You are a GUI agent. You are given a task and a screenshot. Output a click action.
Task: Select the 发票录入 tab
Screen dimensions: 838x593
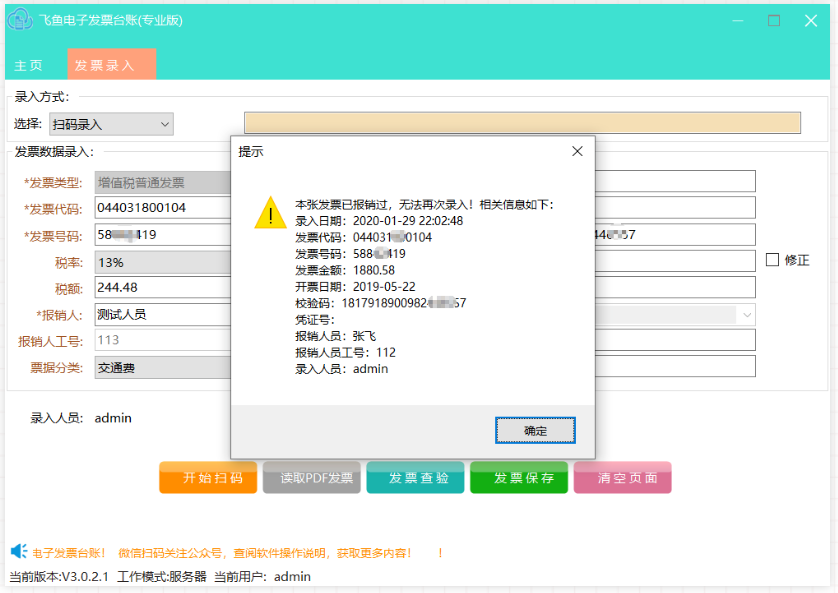click(112, 65)
